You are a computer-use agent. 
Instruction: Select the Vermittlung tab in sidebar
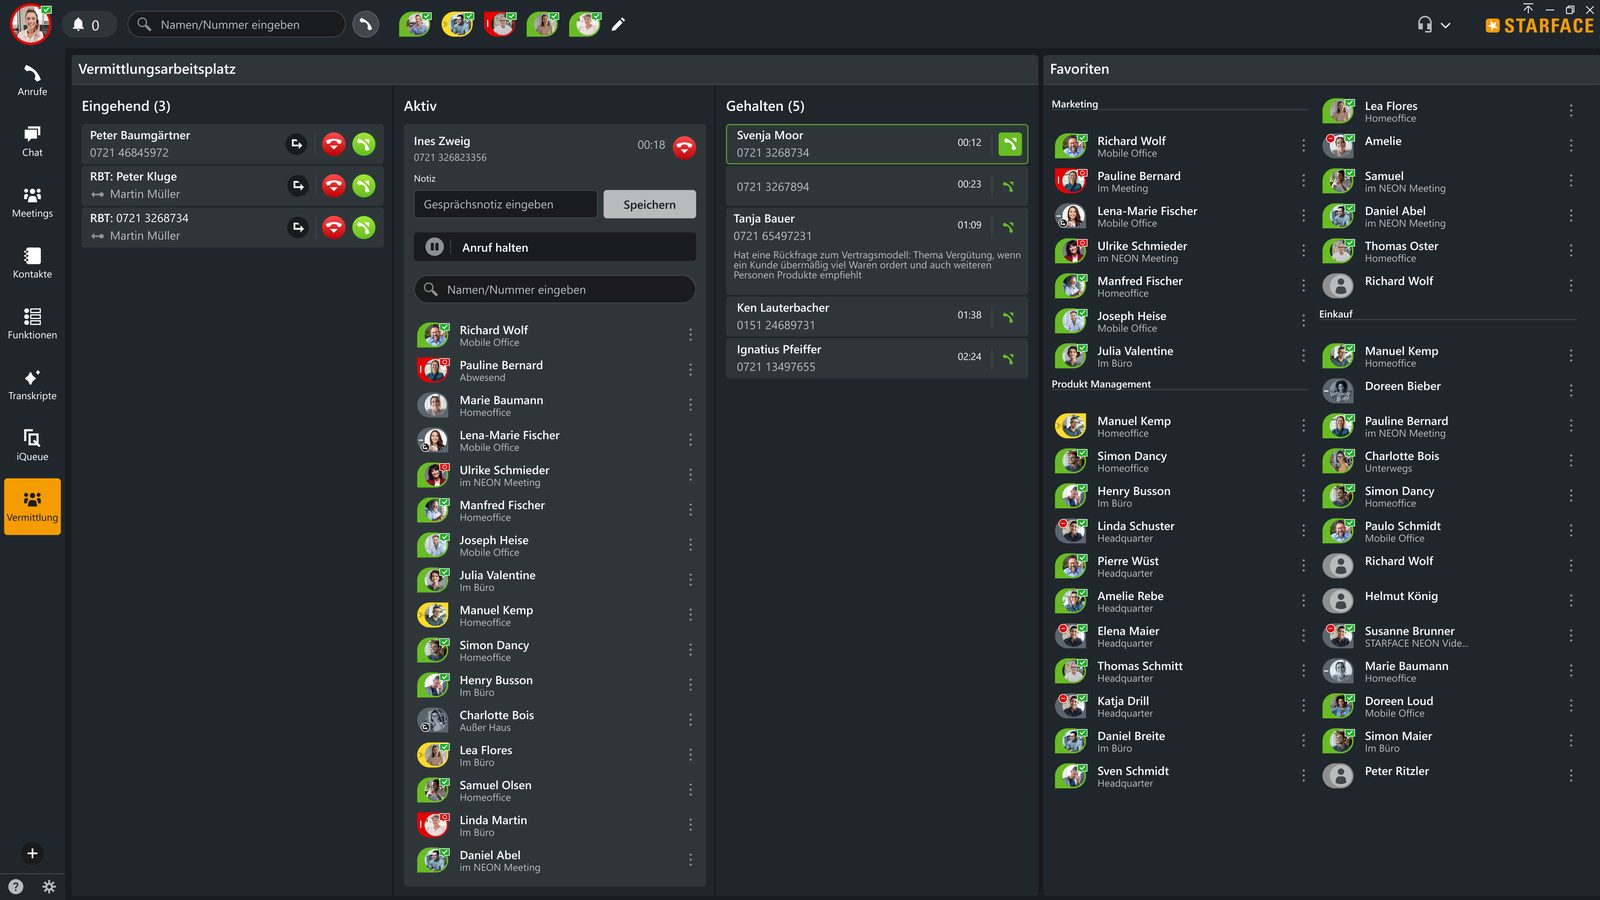click(x=32, y=507)
